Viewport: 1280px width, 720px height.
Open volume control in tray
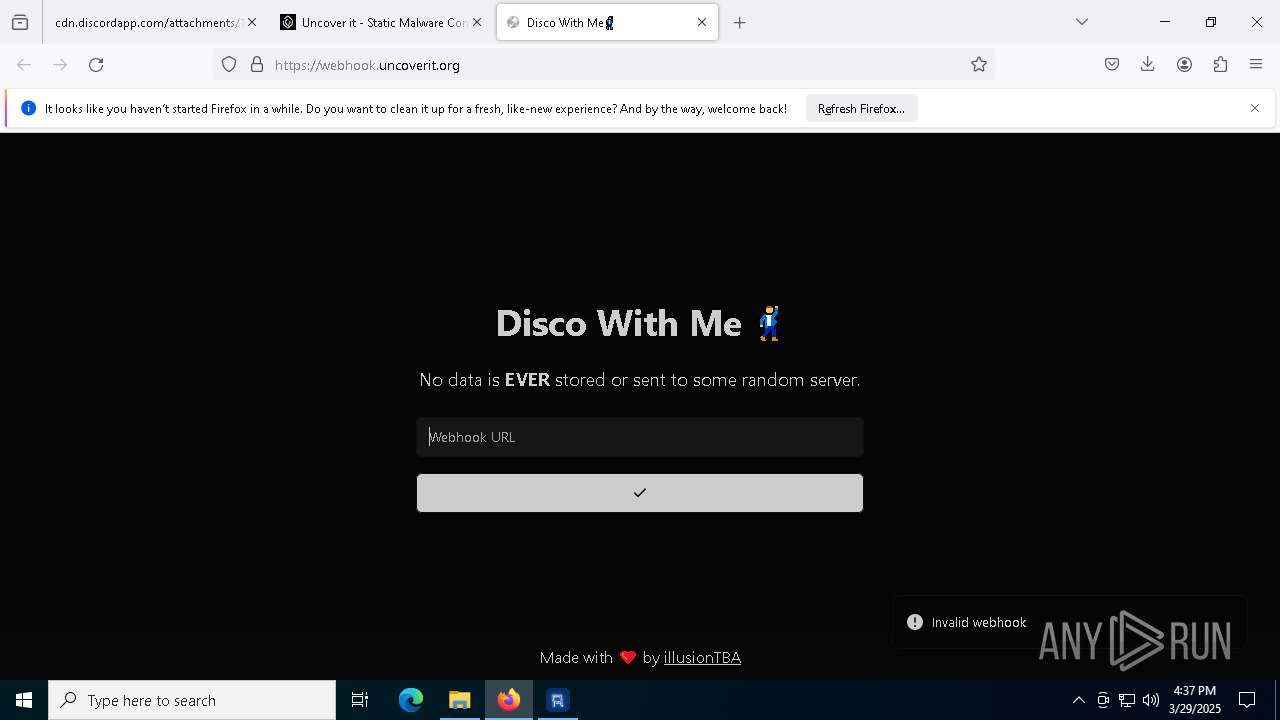[1151, 700]
